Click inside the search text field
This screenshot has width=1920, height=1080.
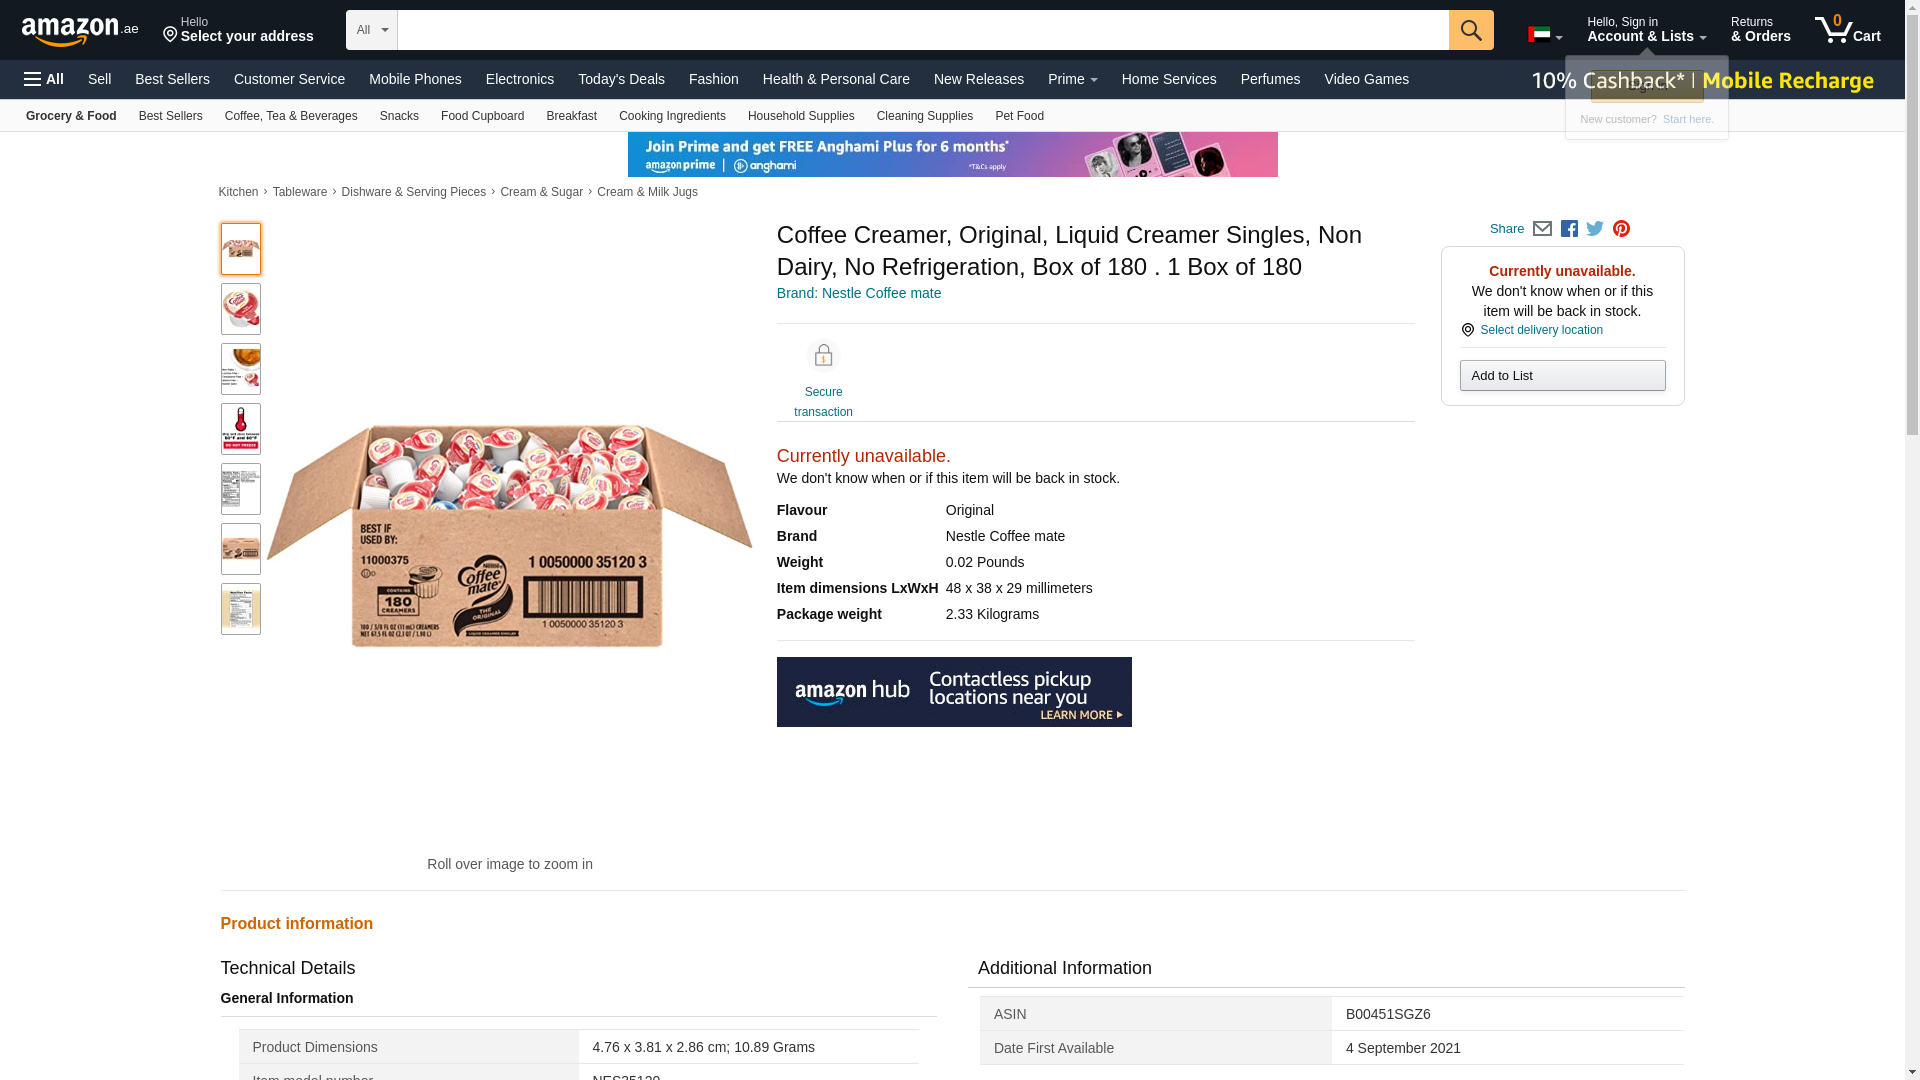pyautogui.click(x=922, y=30)
